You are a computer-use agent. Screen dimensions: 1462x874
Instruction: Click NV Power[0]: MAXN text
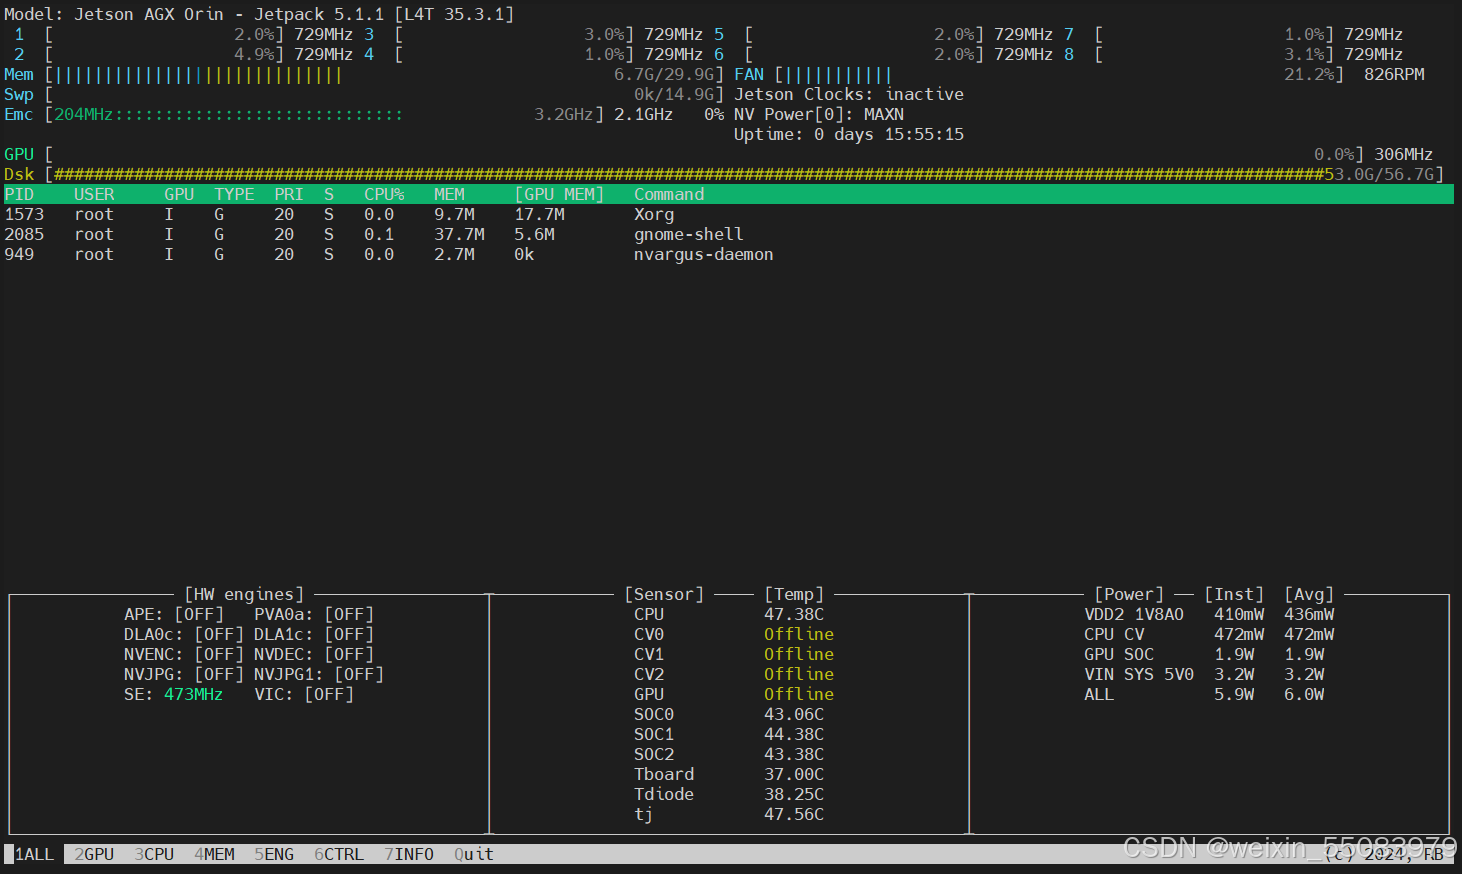819,114
